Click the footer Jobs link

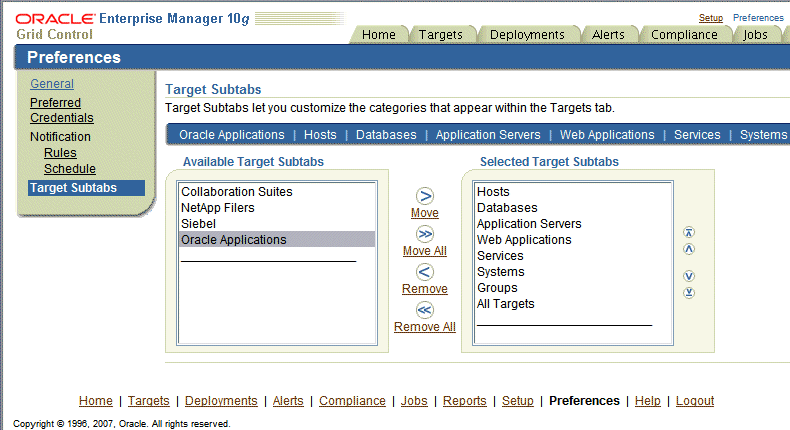[x=414, y=401]
